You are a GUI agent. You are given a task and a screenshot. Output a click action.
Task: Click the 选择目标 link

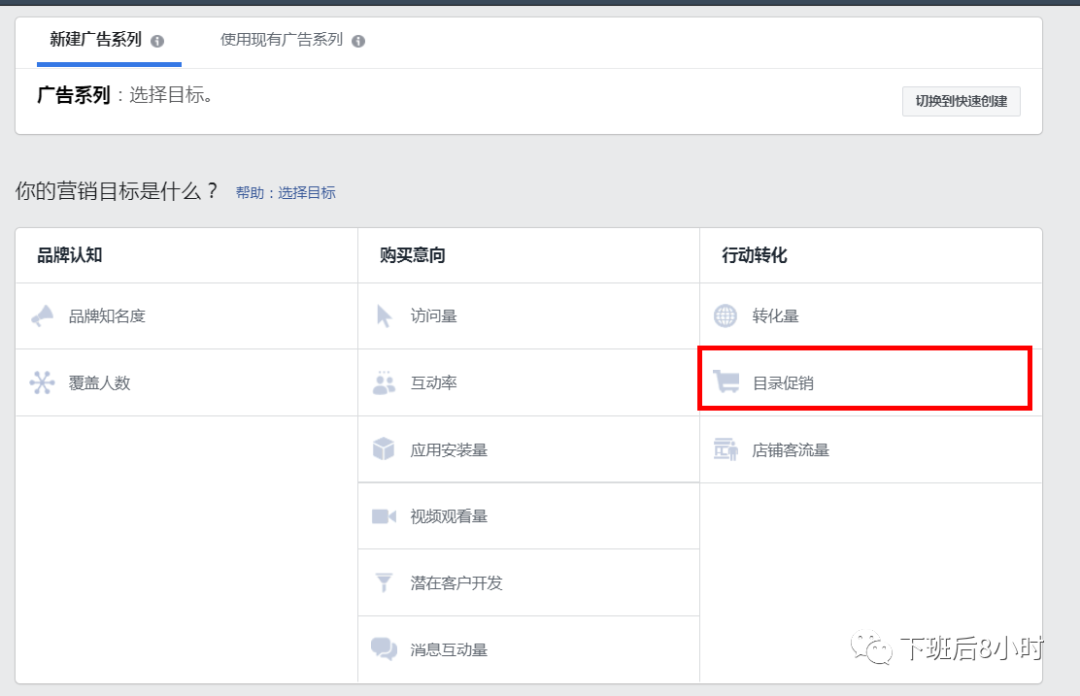pyautogui.click(x=309, y=192)
